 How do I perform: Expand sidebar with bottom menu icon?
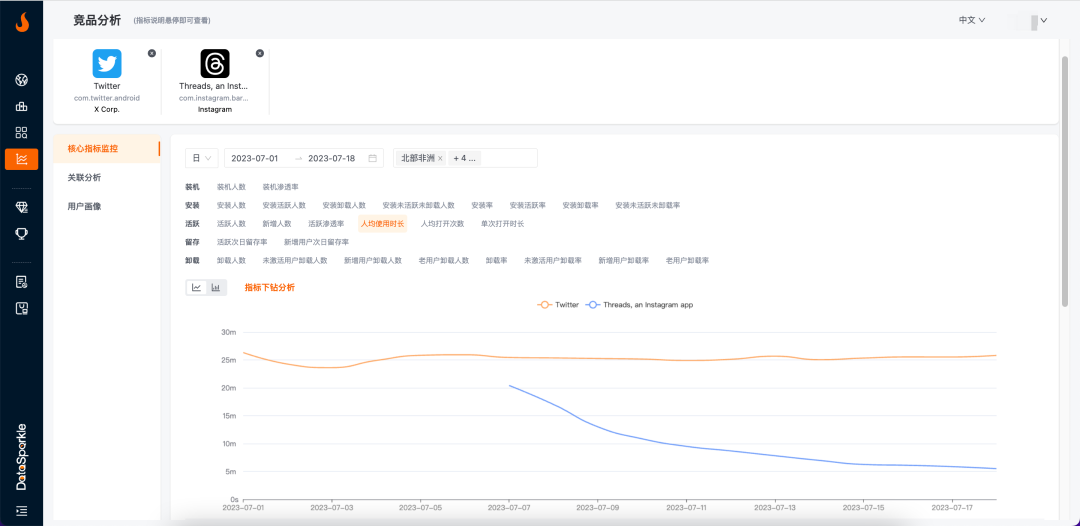(21, 510)
